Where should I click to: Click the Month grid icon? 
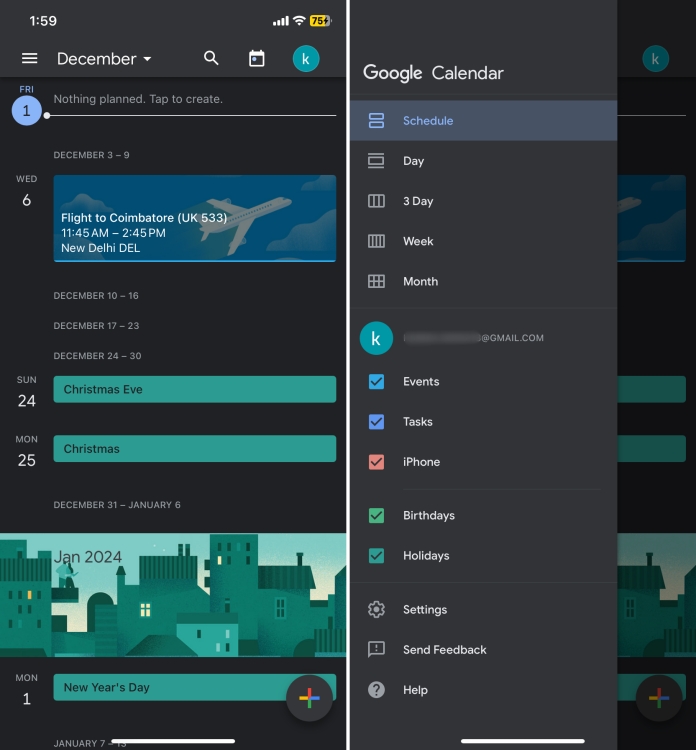point(376,281)
